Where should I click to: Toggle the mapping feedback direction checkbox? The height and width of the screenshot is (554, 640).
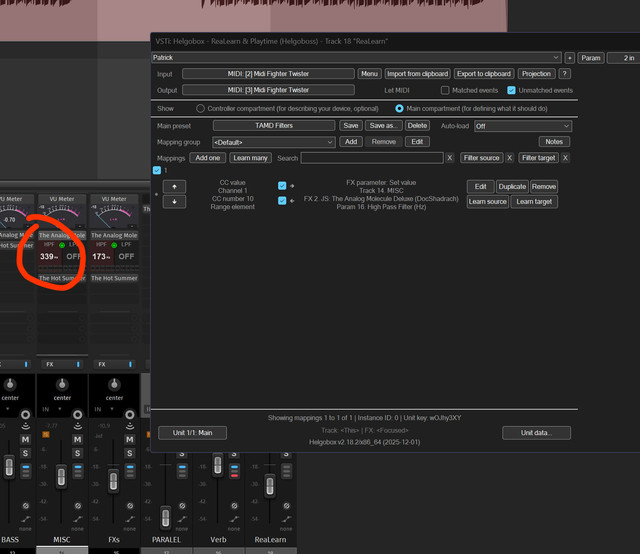(x=282, y=200)
